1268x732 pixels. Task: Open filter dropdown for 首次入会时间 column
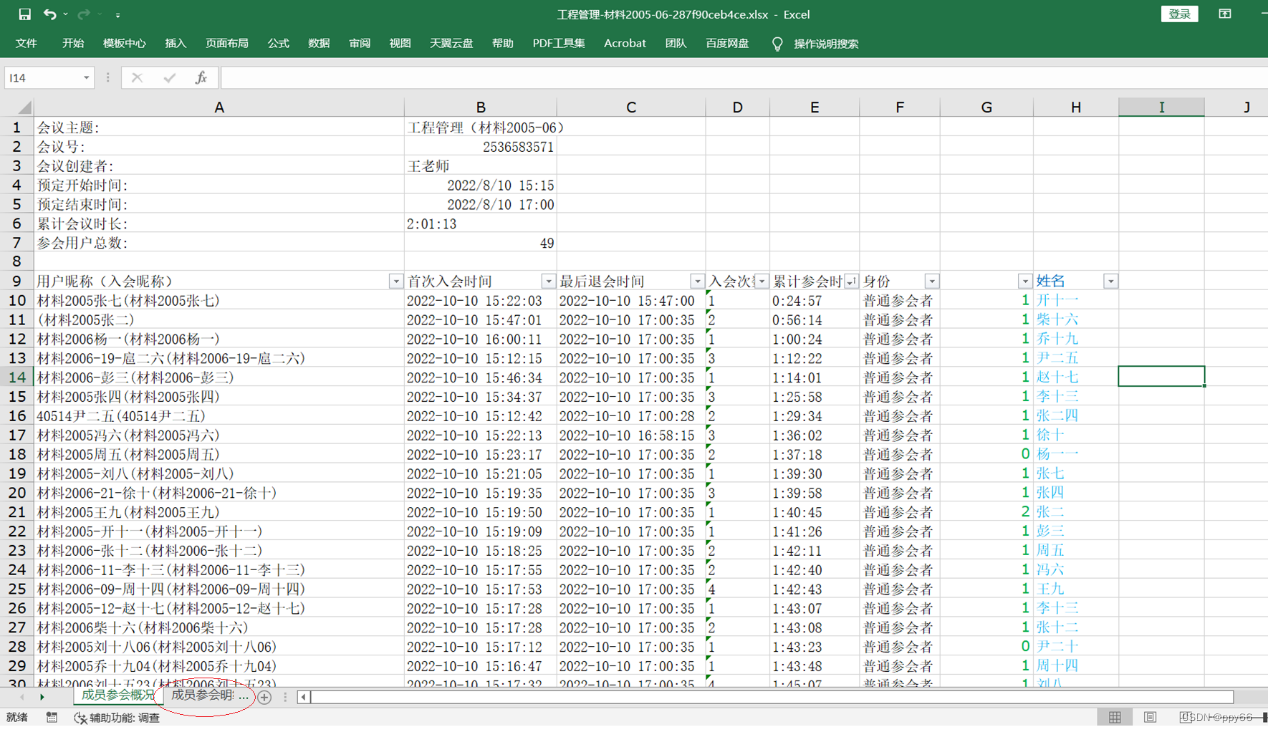click(x=548, y=282)
